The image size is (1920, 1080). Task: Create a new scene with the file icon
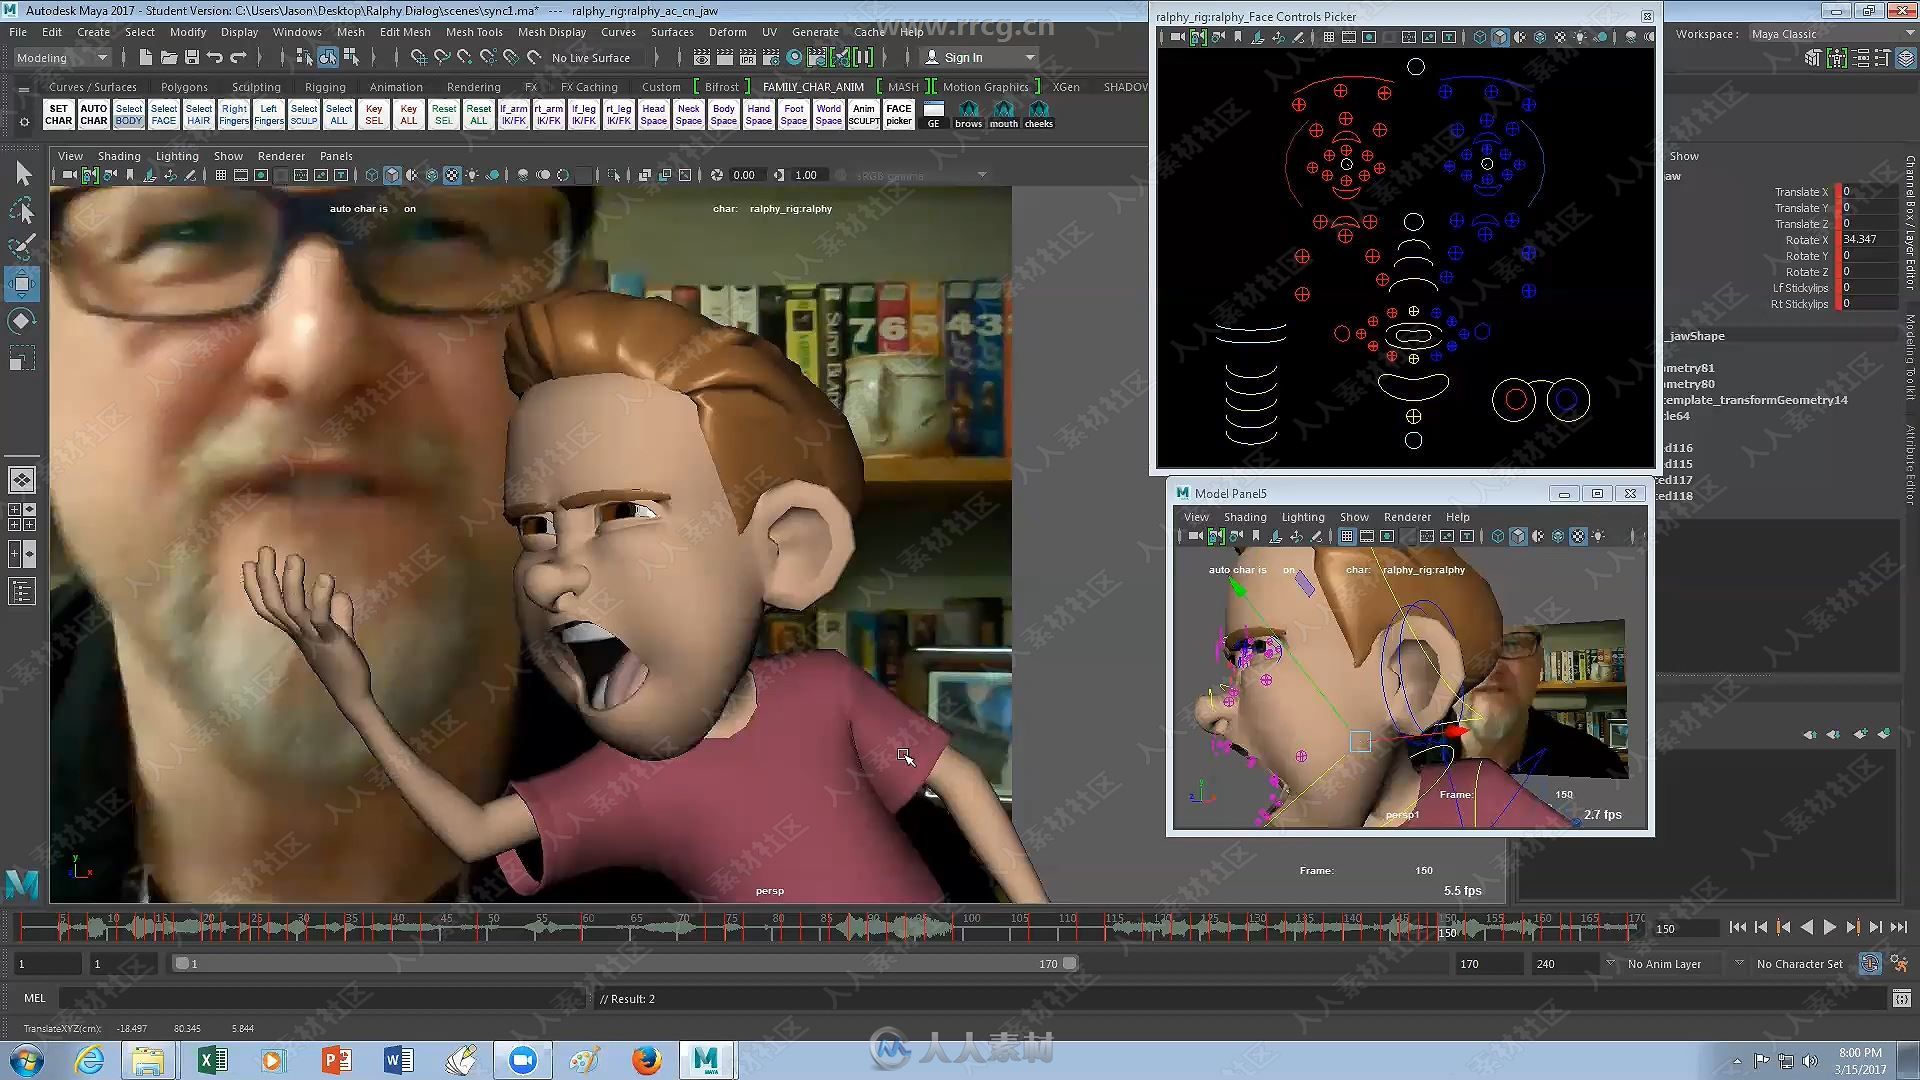click(x=146, y=58)
